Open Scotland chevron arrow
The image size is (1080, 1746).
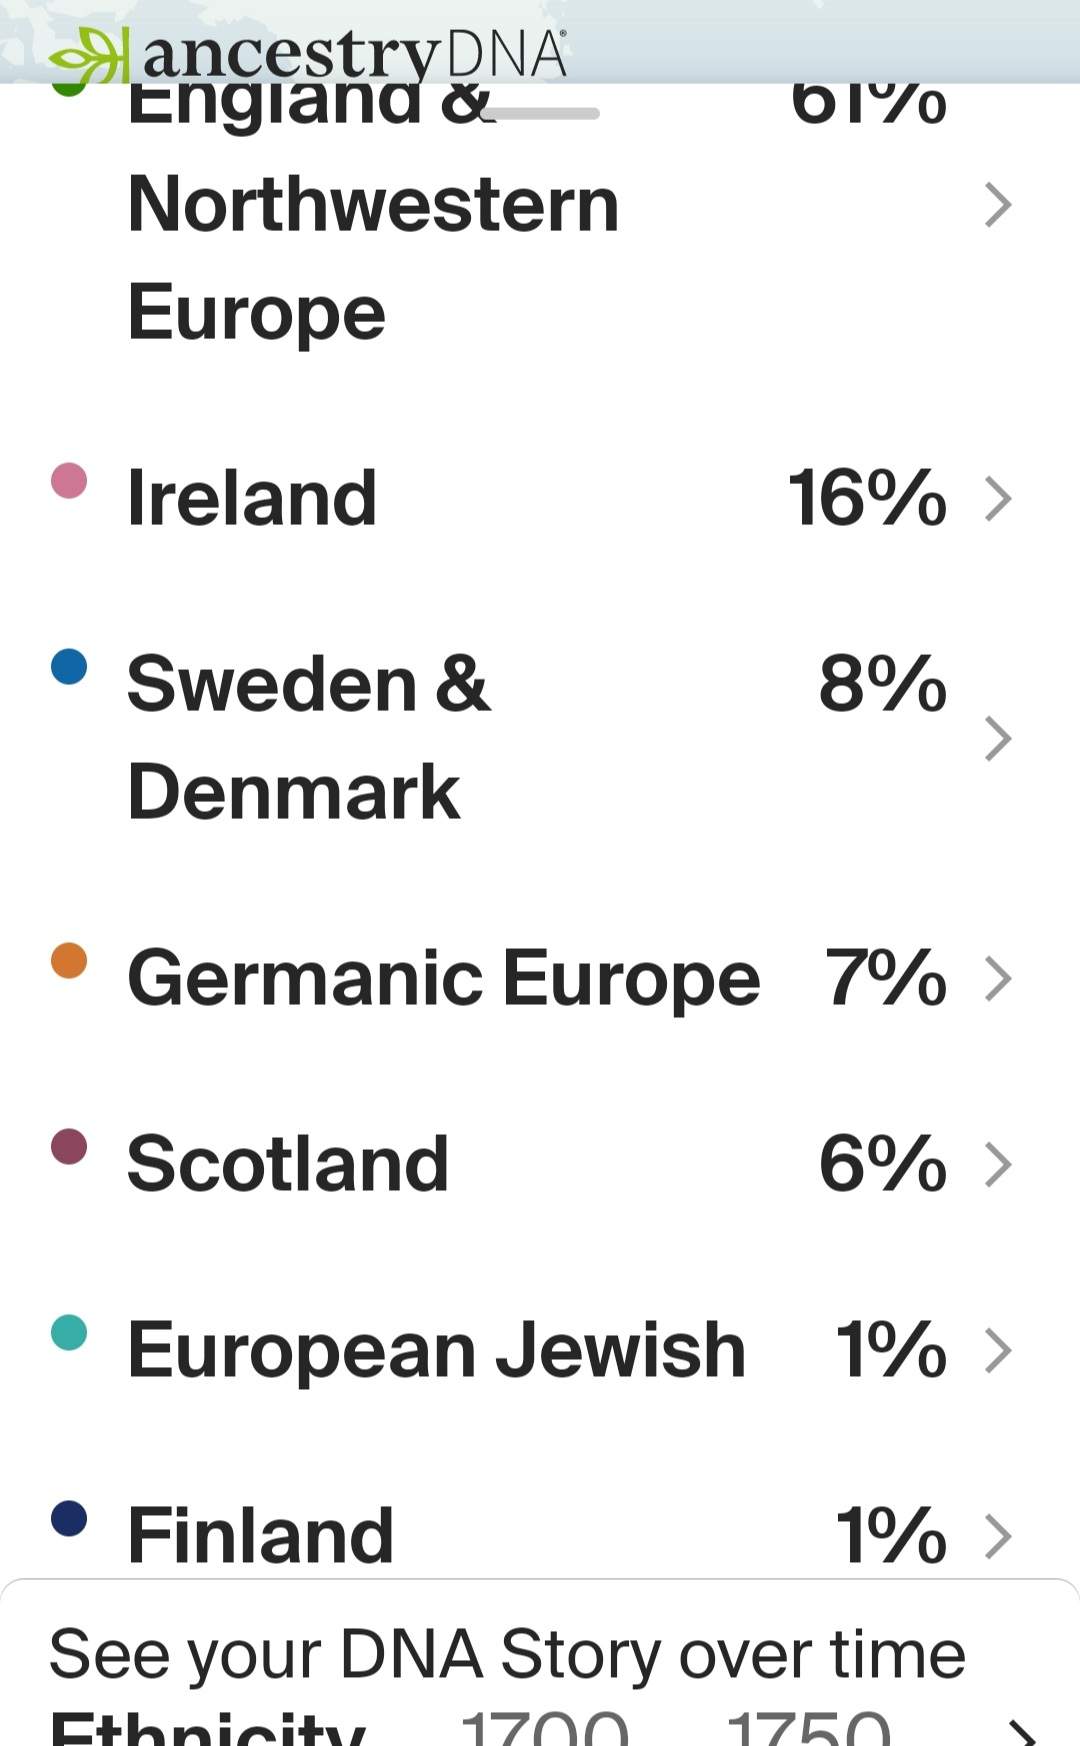point(998,1164)
